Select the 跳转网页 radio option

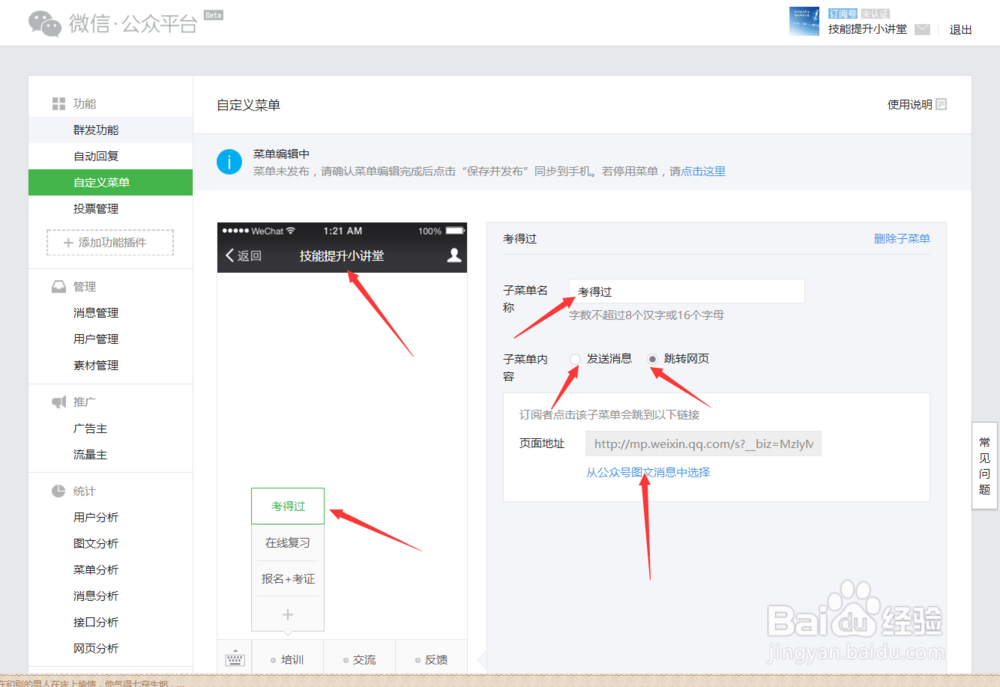point(654,358)
